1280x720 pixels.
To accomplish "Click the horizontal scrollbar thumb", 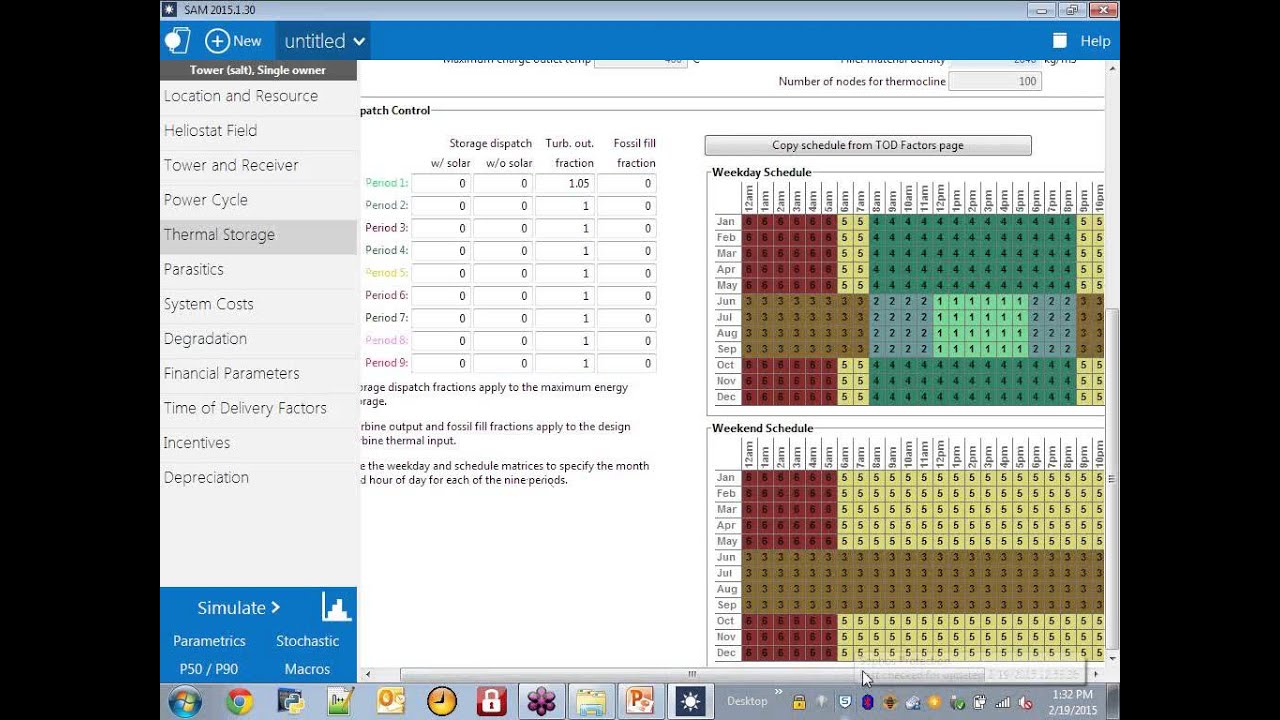I will tap(692, 675).
